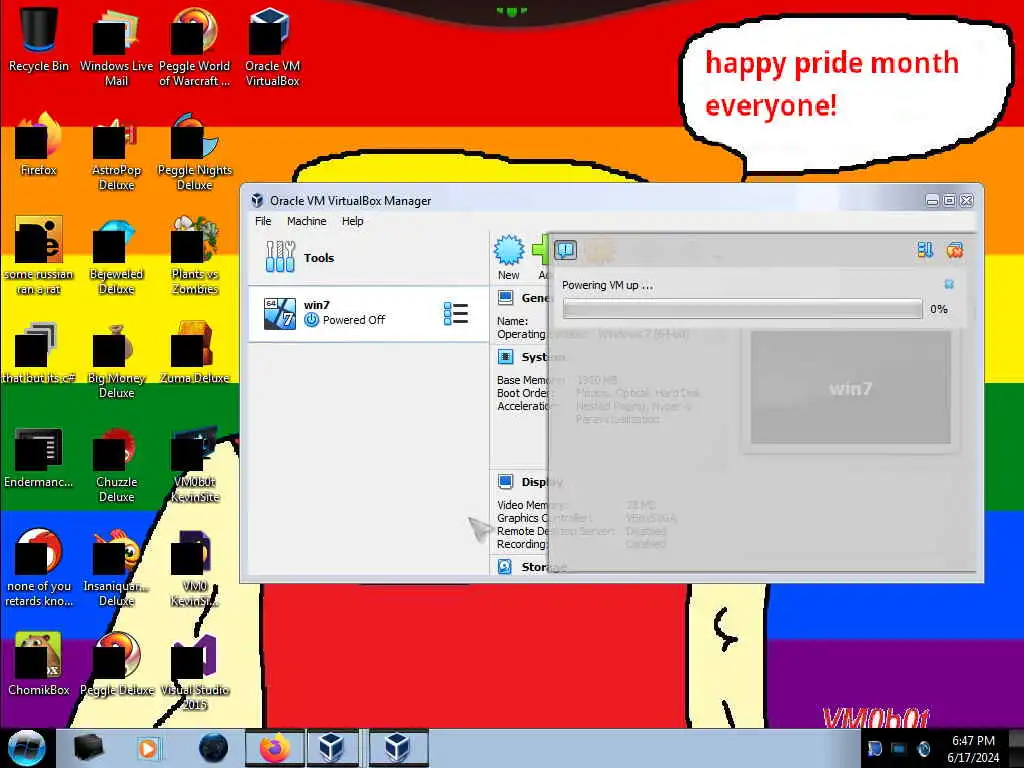Select Tools in the VirtualBox sidebar
The height and width of the screenshot is (768, 1024).
pyautogui.click(x=368, y=257)
